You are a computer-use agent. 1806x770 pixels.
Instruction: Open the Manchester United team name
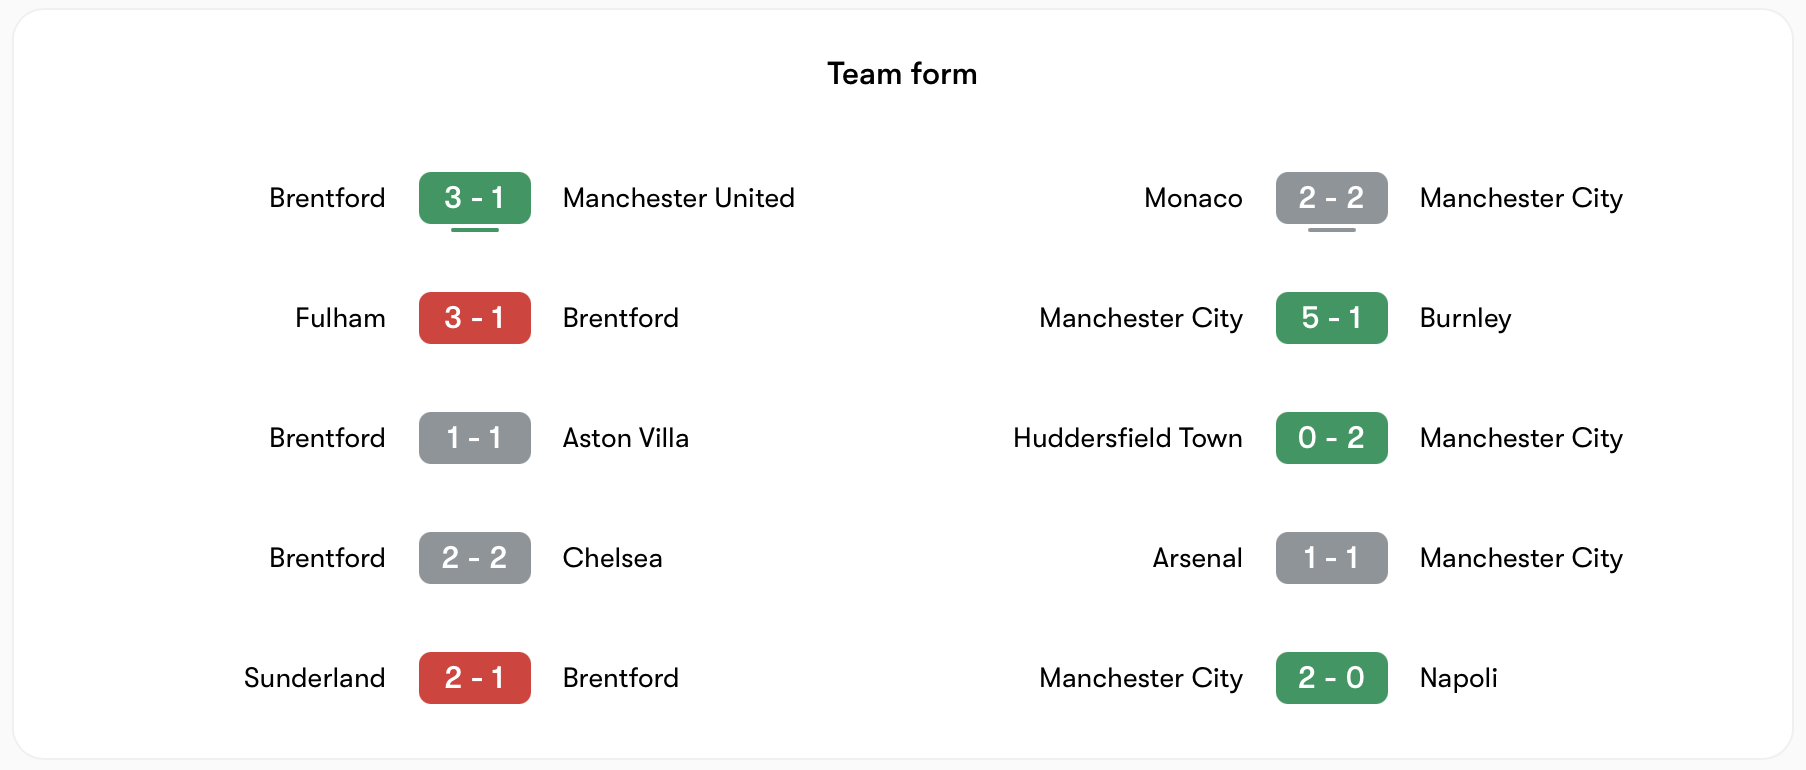click(678, 198)
